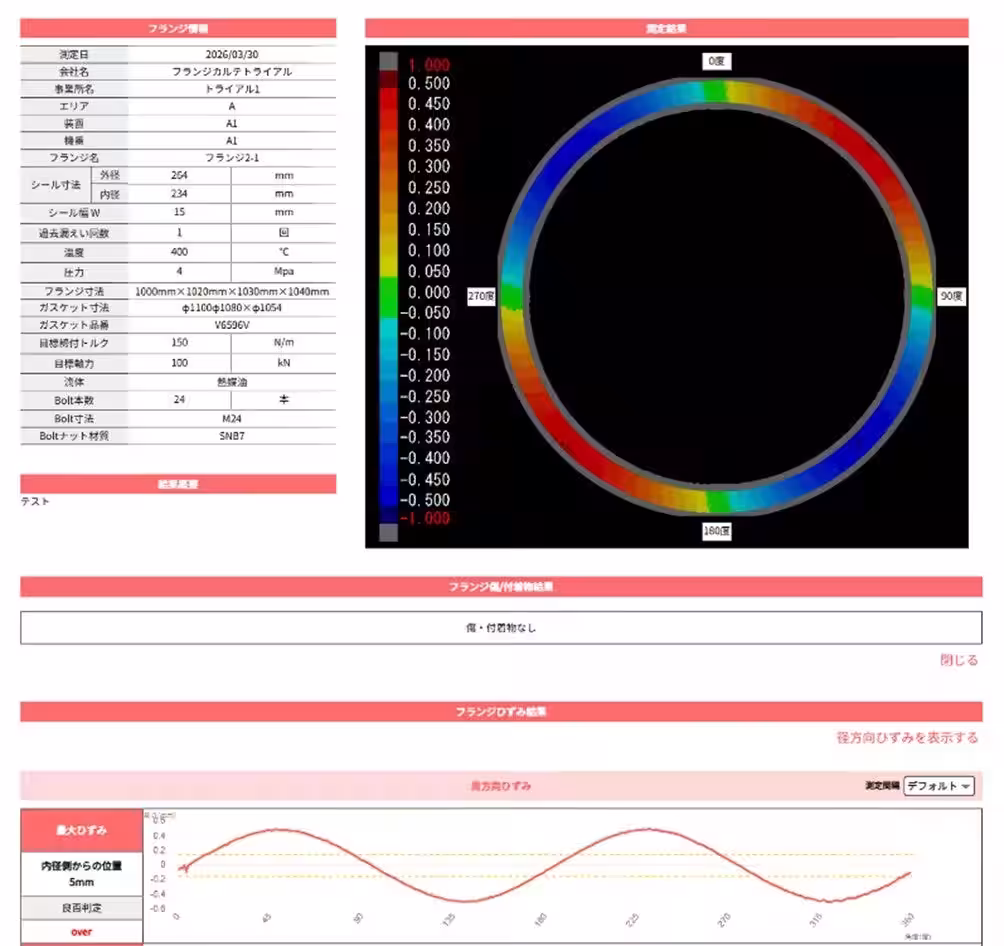Image resolution: width=1004 pixels, height=946 pixels.
Task: Click the 傷・付着物なし result box
Action: 501,628
